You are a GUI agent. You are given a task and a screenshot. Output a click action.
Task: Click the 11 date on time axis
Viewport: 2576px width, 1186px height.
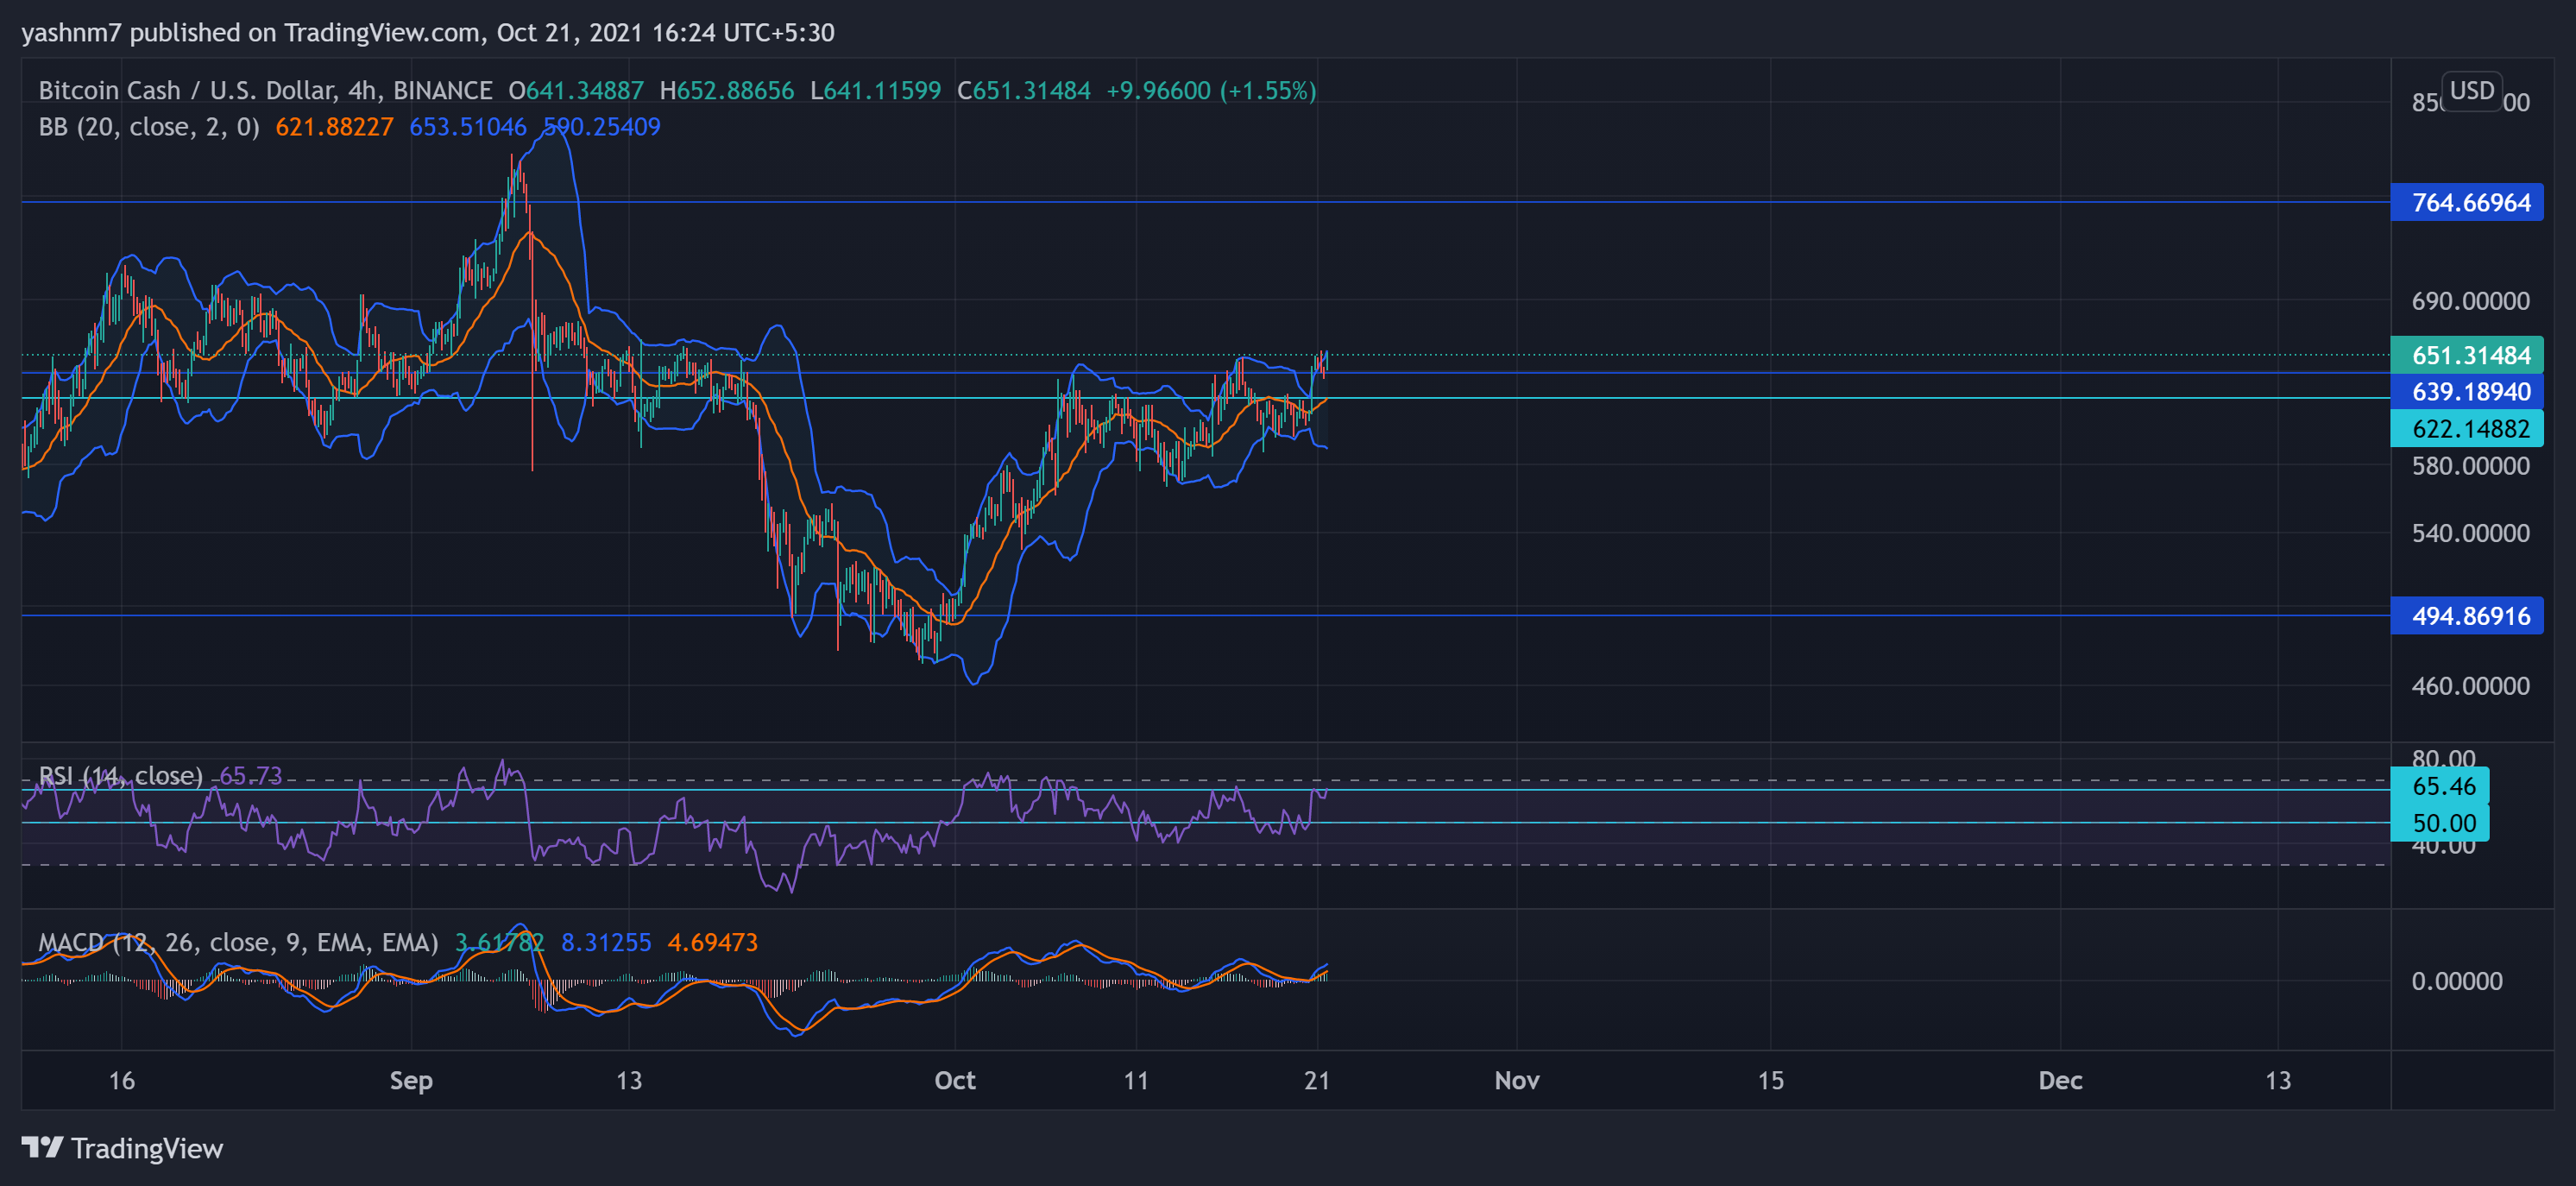[1135, 1080]
